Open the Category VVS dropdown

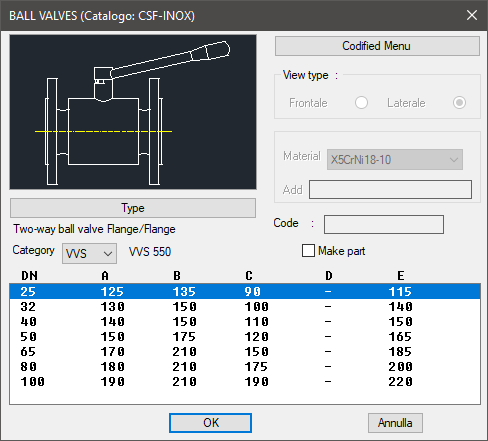[89, 254]
